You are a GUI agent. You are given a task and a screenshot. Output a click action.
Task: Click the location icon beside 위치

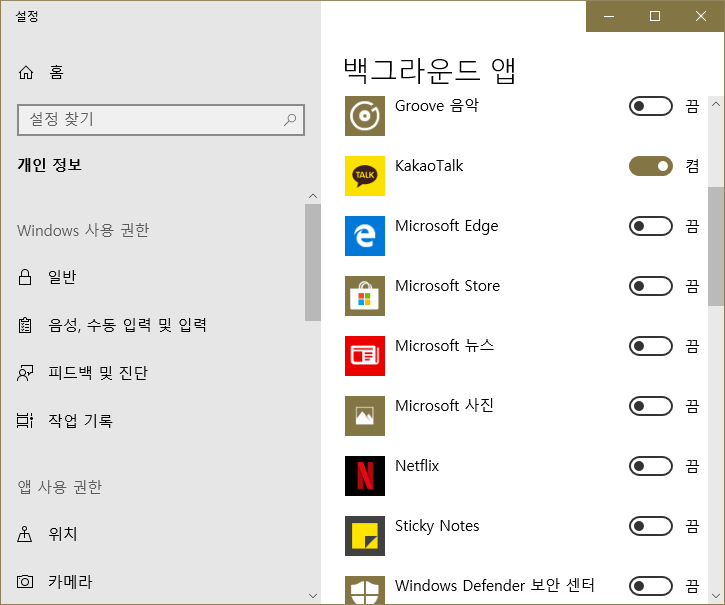[x=25, y=534]
